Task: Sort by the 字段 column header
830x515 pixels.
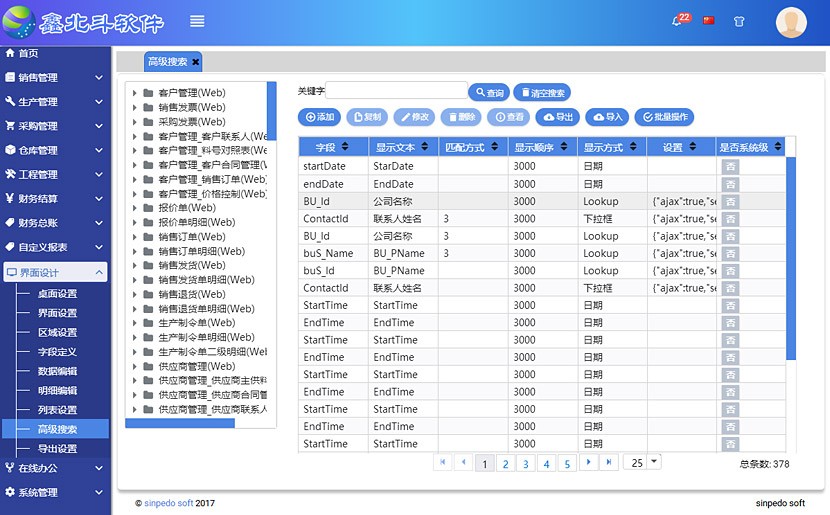Action: click(332, 147)
